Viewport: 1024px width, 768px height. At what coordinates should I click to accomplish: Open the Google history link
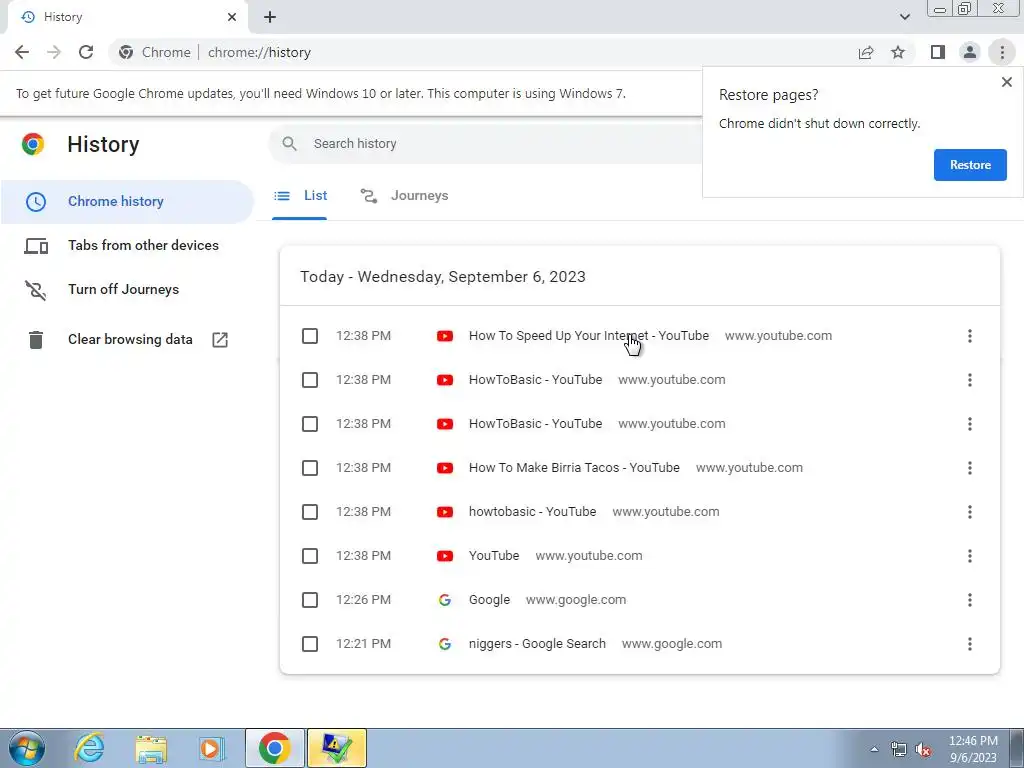[x=489, y=600]
